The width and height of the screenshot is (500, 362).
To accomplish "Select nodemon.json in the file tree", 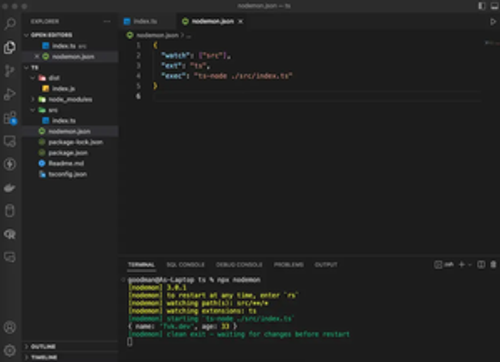I will point(70,131).
